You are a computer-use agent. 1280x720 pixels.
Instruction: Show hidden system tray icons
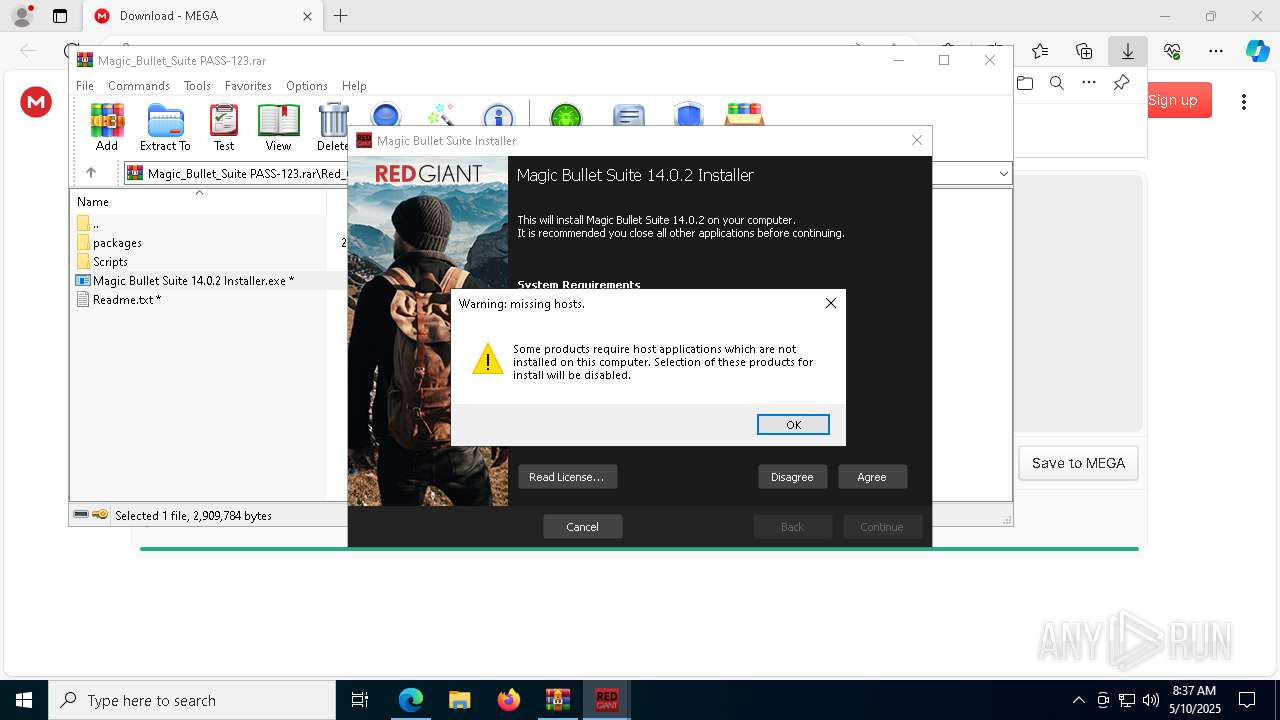[x=1078, y=700]
